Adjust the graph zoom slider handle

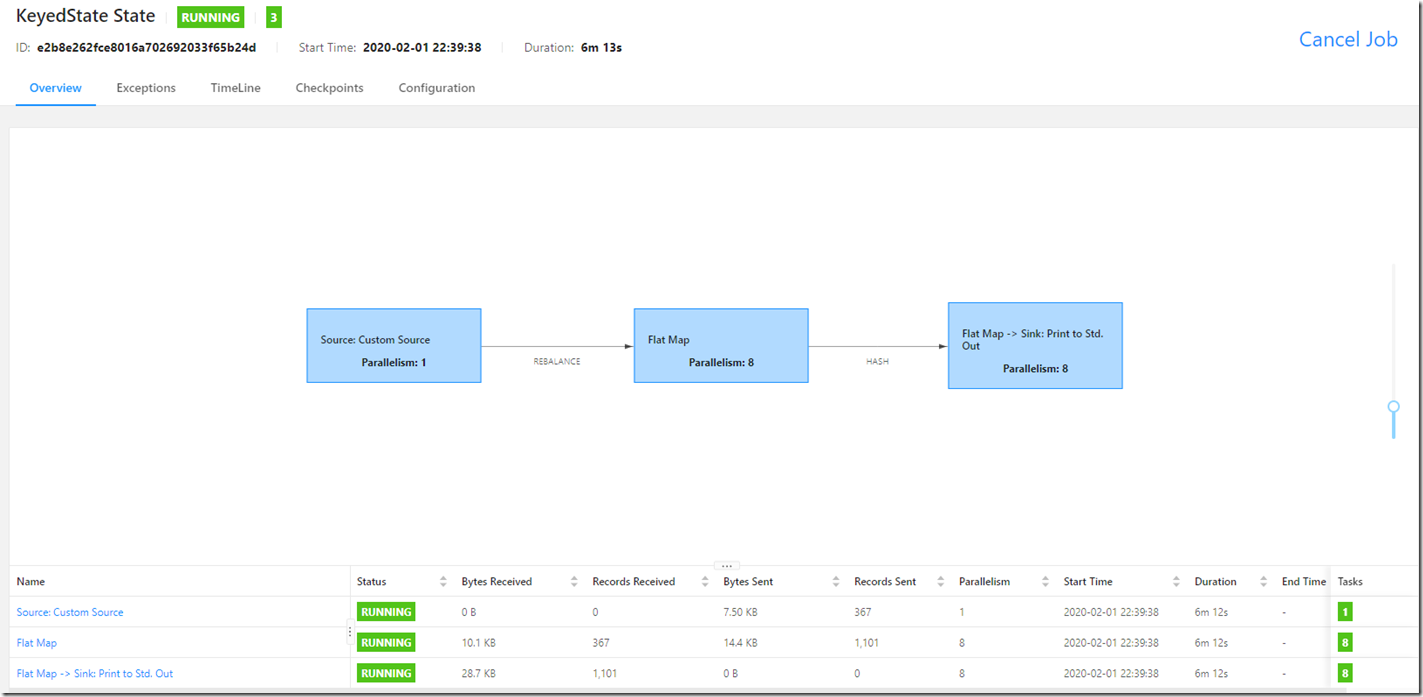1393,407
